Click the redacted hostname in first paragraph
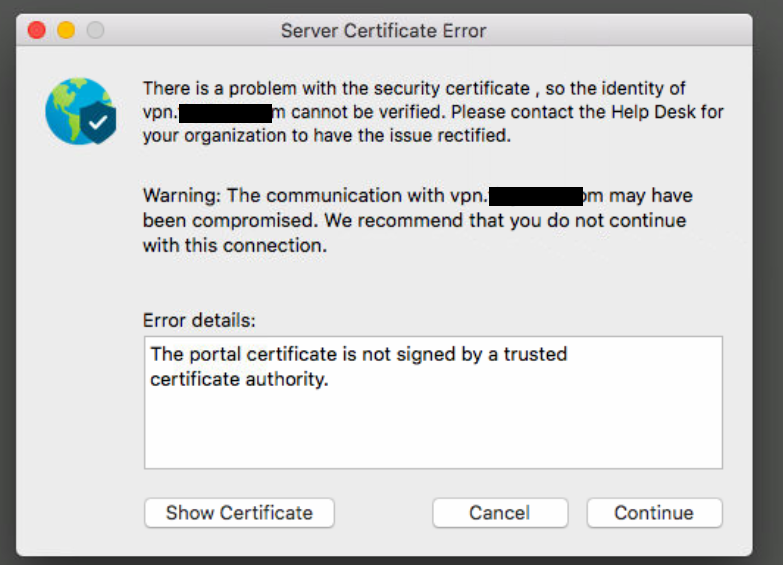This screenshot has height=565, width=783. [x=225, y=113]
